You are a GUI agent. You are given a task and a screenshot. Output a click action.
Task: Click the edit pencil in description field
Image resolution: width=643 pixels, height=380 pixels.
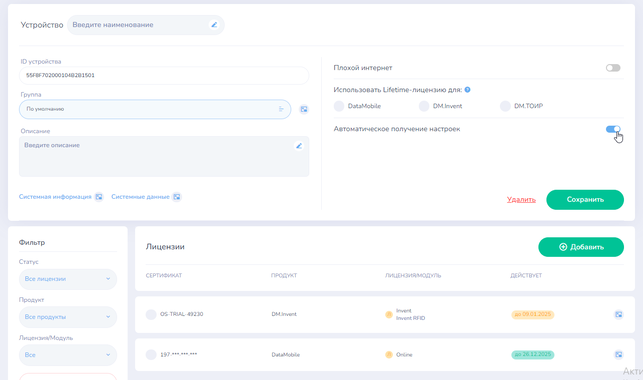[x=299, y=146]
